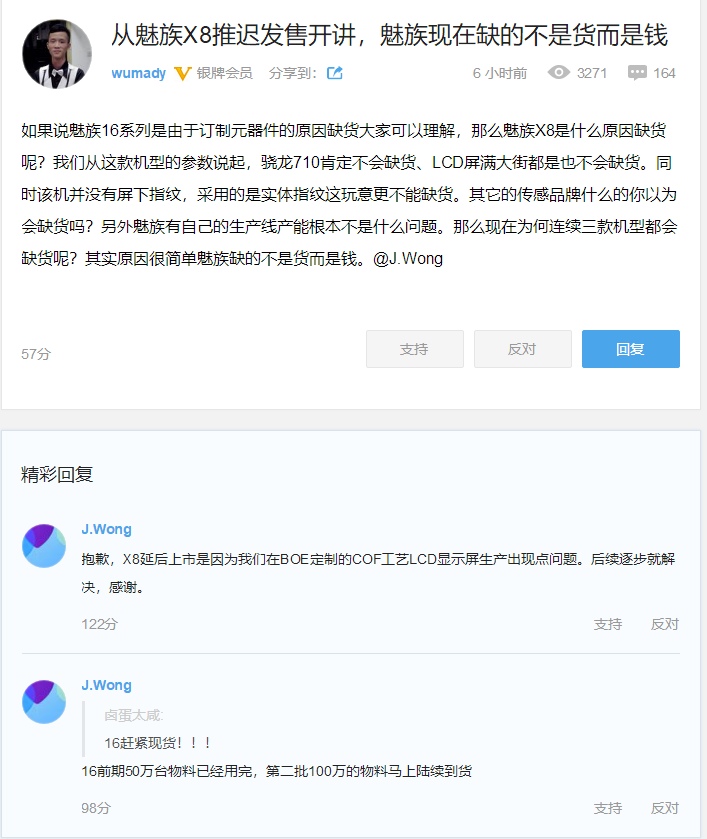Click the 支持 support button
The image size is (707, 839).
414,349
